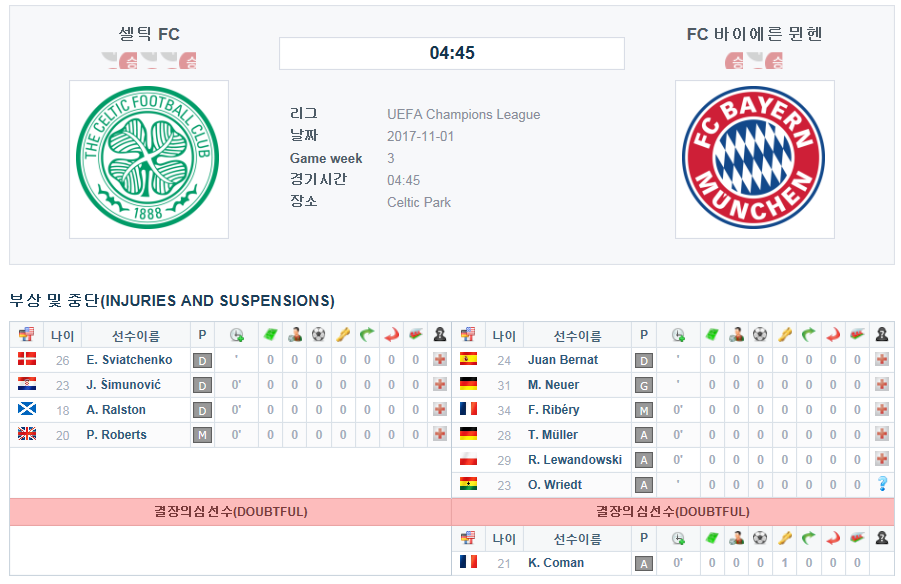Open E. Sviatchenko player profile
The width and height of the screenshot is (901, 584).
click(129, 360)
